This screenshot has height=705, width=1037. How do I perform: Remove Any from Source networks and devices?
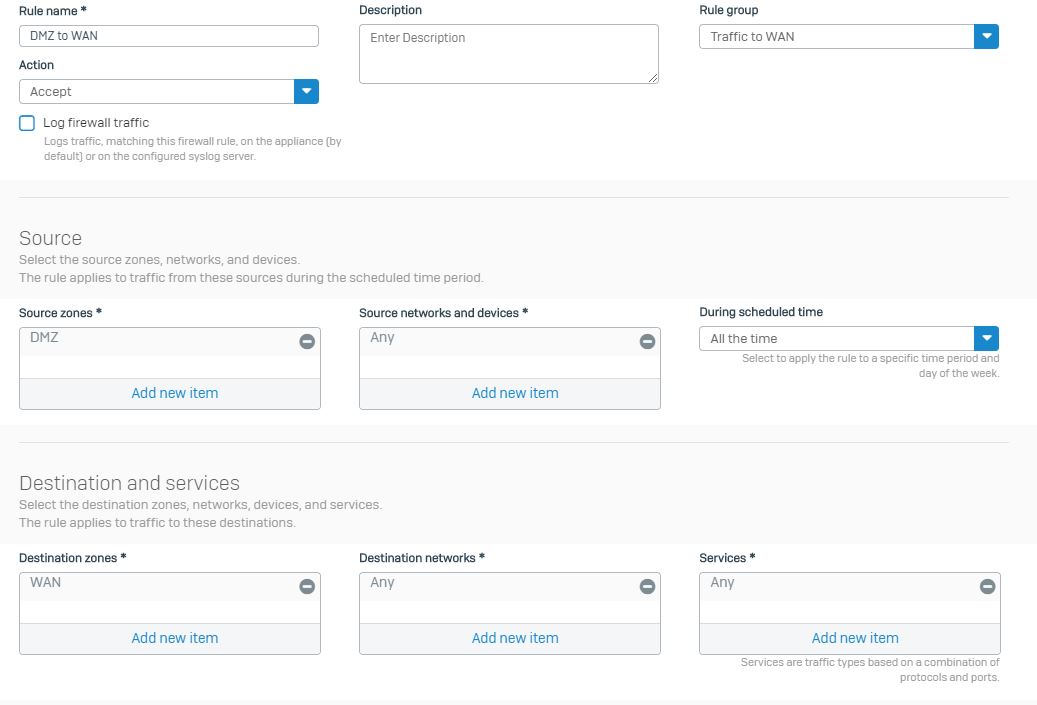647,341
